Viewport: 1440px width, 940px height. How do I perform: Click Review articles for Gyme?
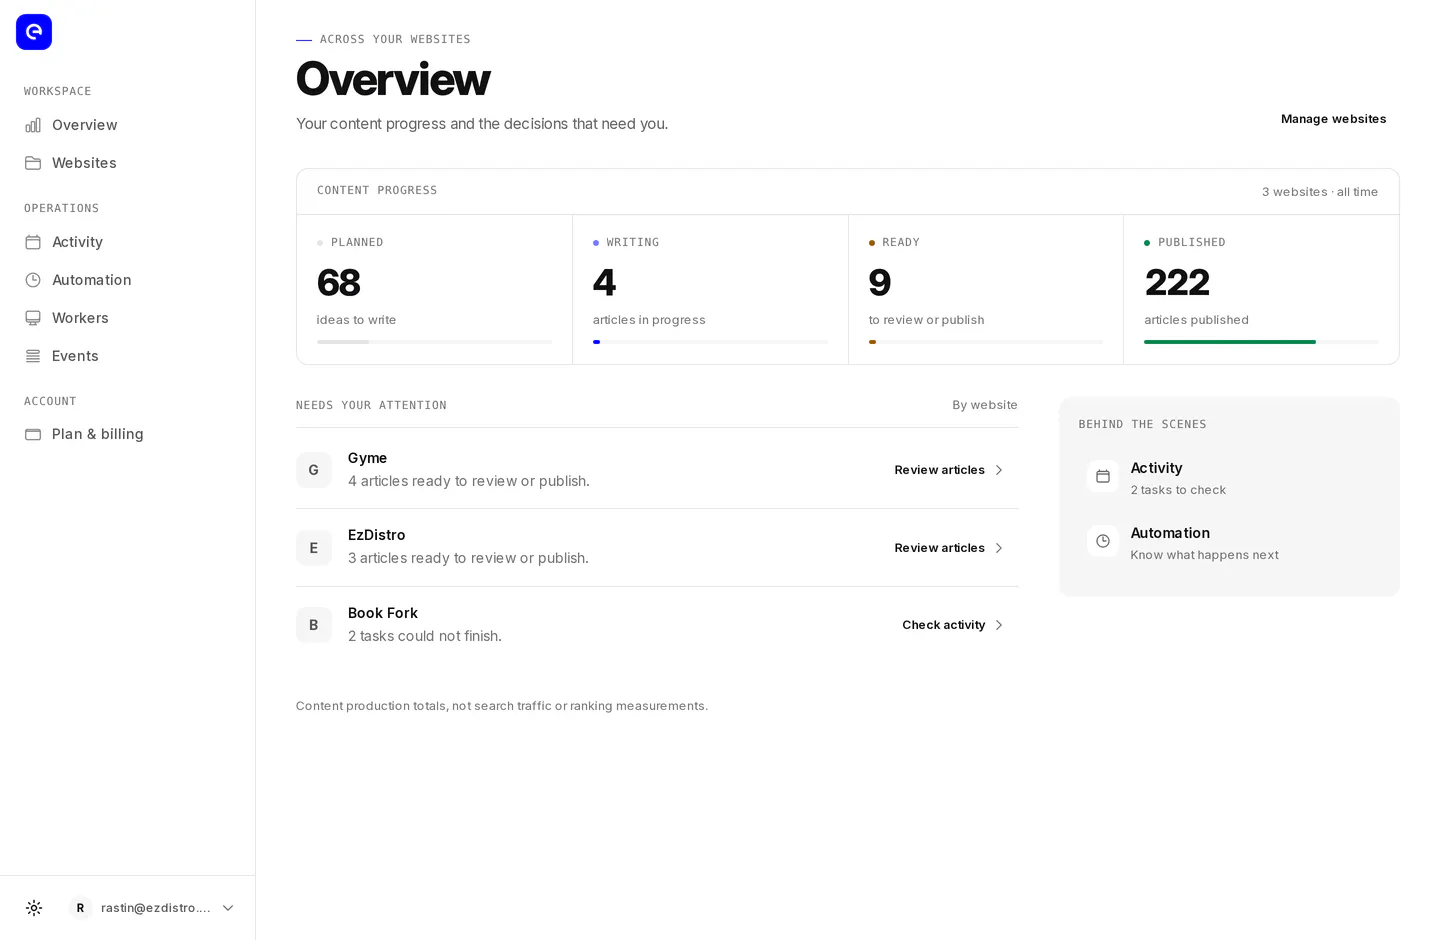pos(949,470)
